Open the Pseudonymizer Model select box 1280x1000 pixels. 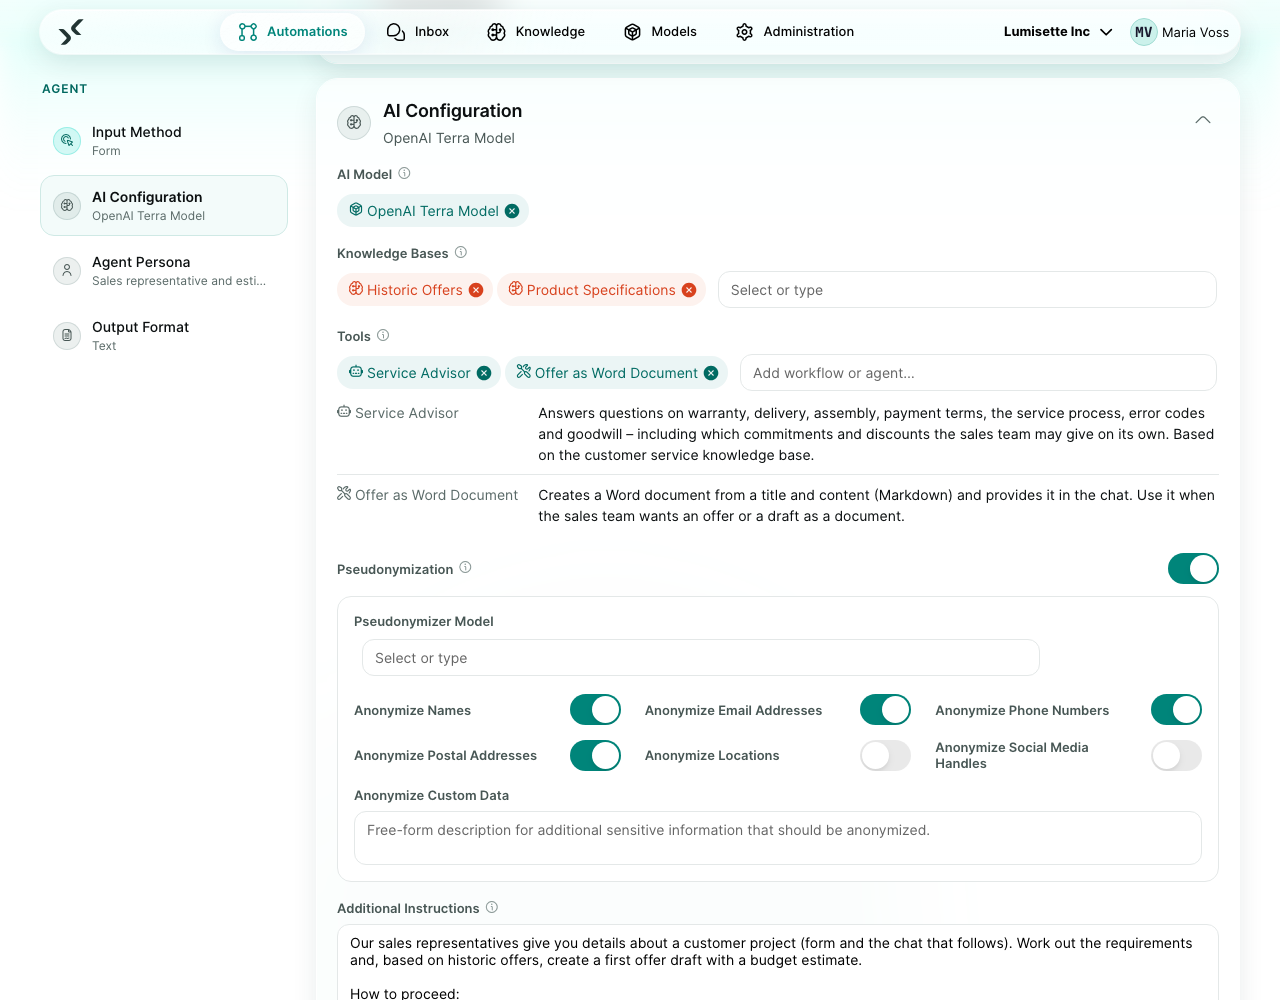(x=701, y=658)
